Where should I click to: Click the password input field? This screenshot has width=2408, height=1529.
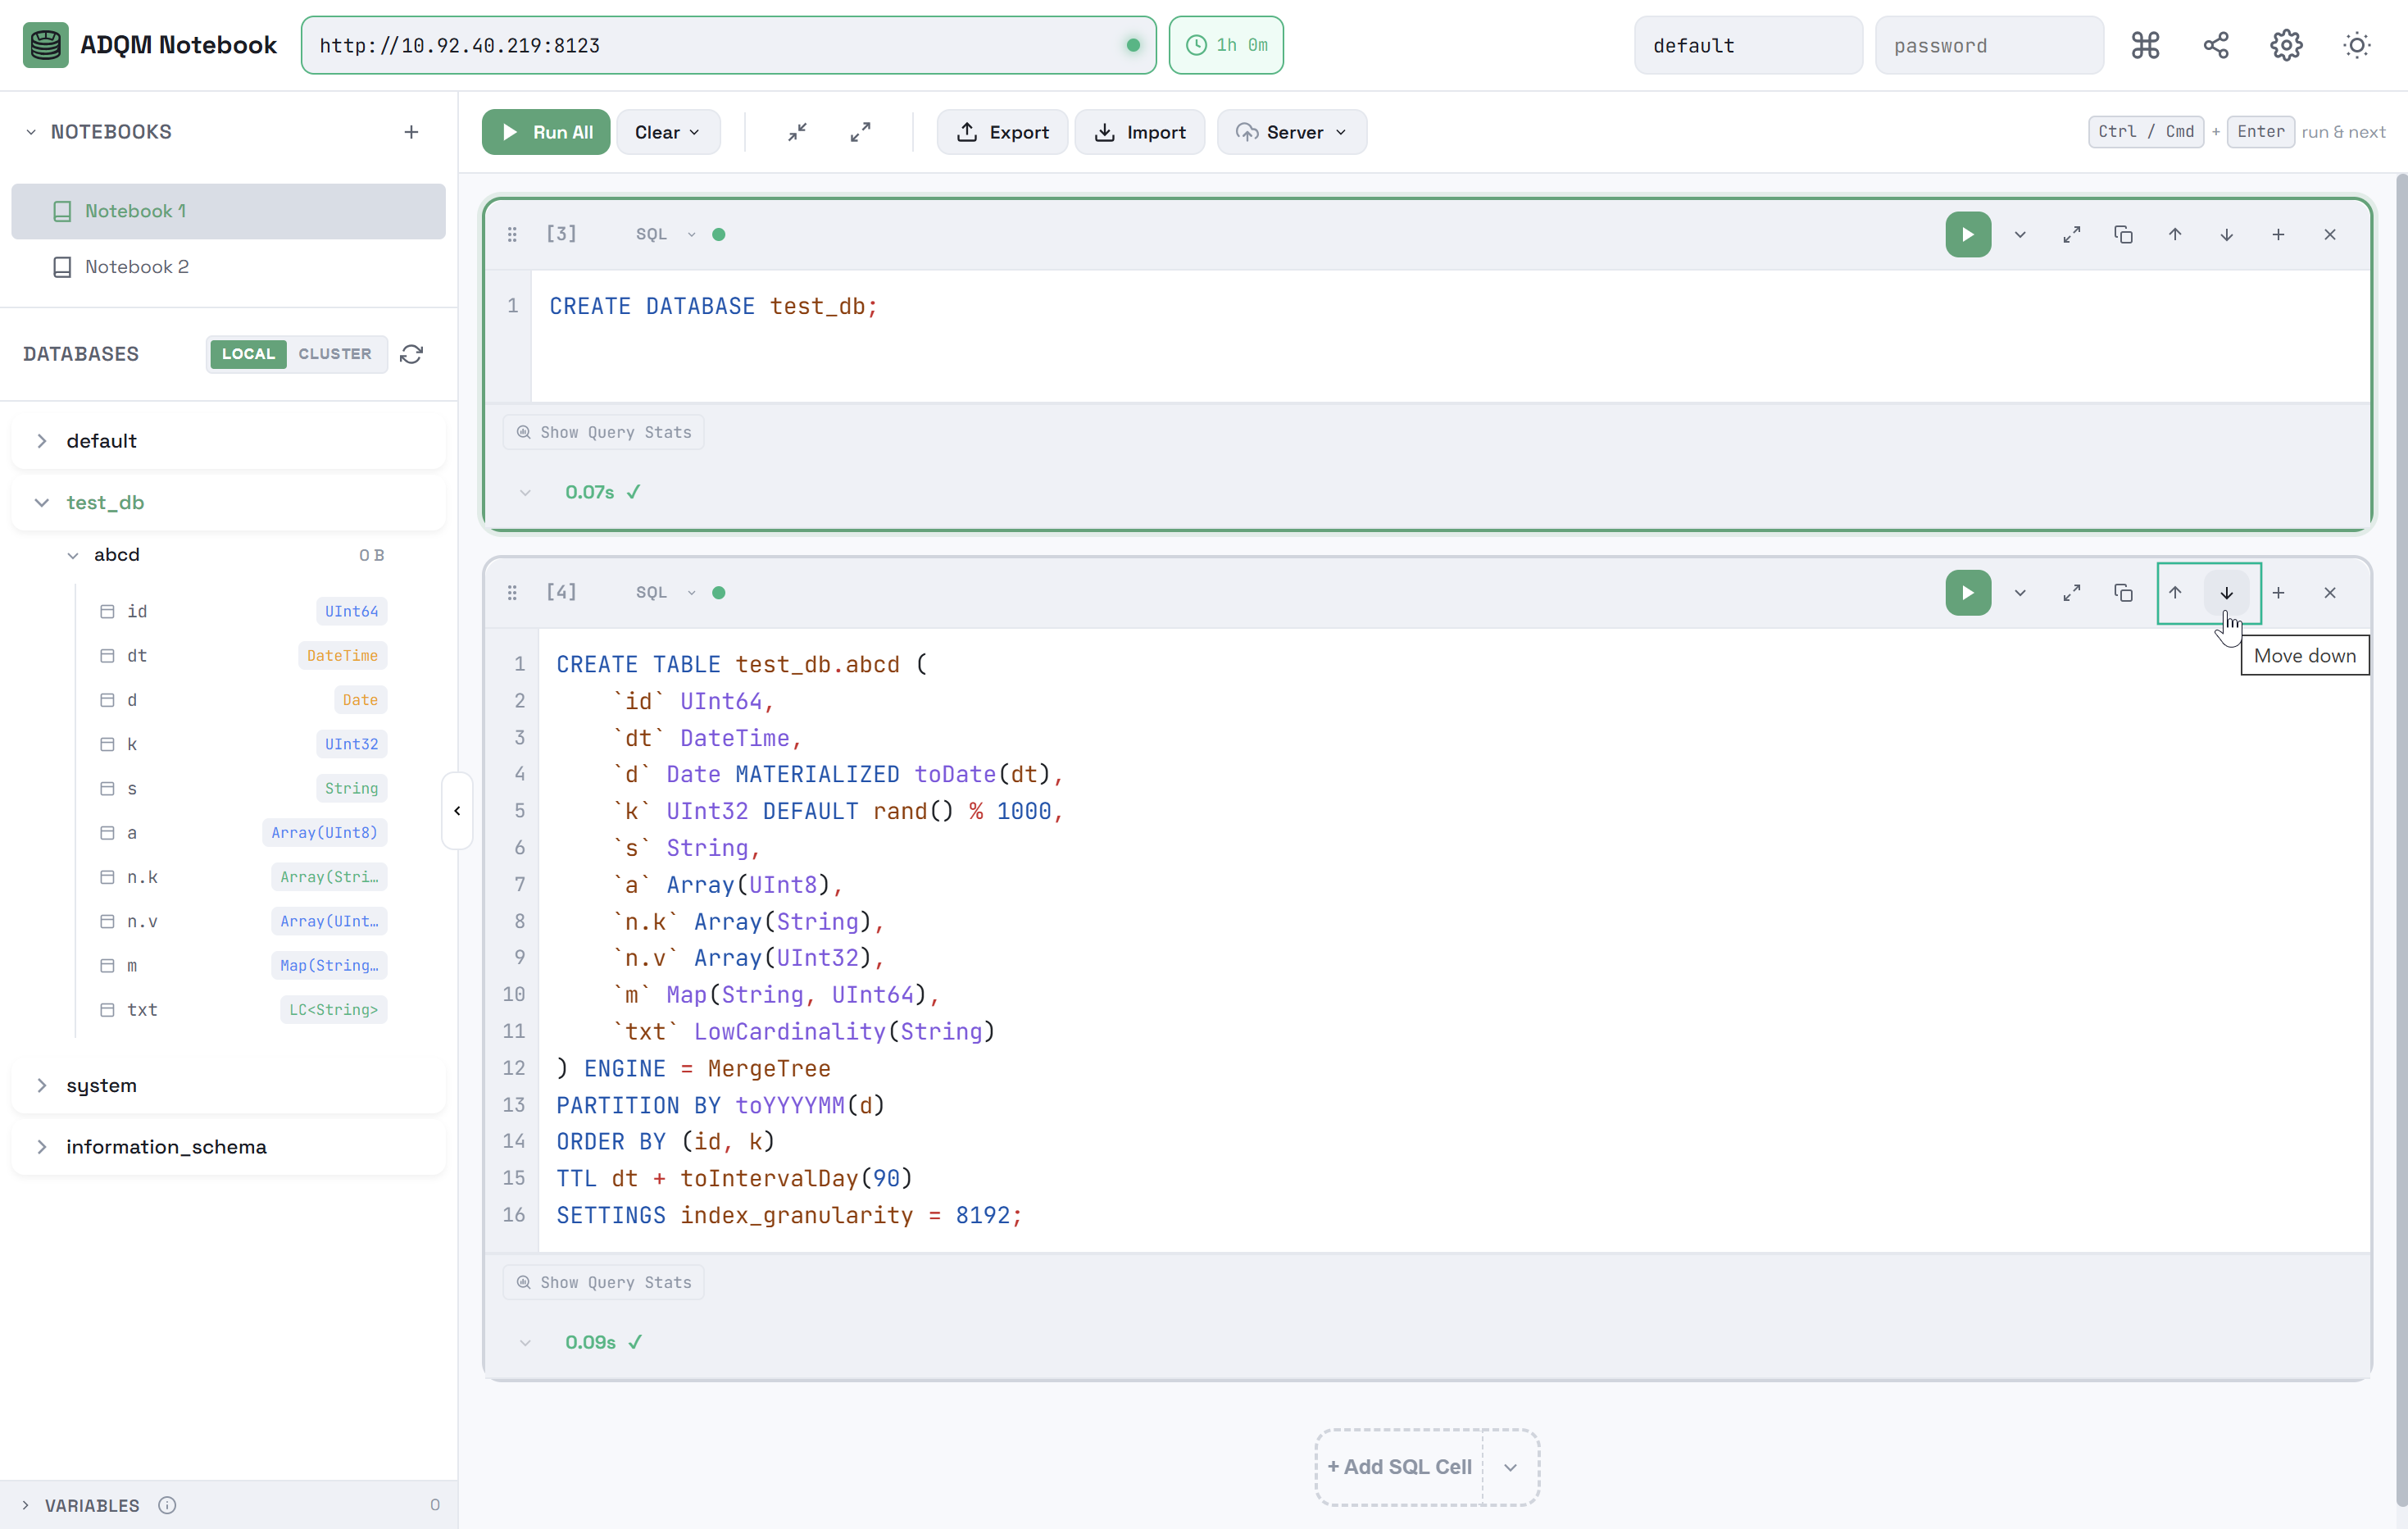point(1988,45)
